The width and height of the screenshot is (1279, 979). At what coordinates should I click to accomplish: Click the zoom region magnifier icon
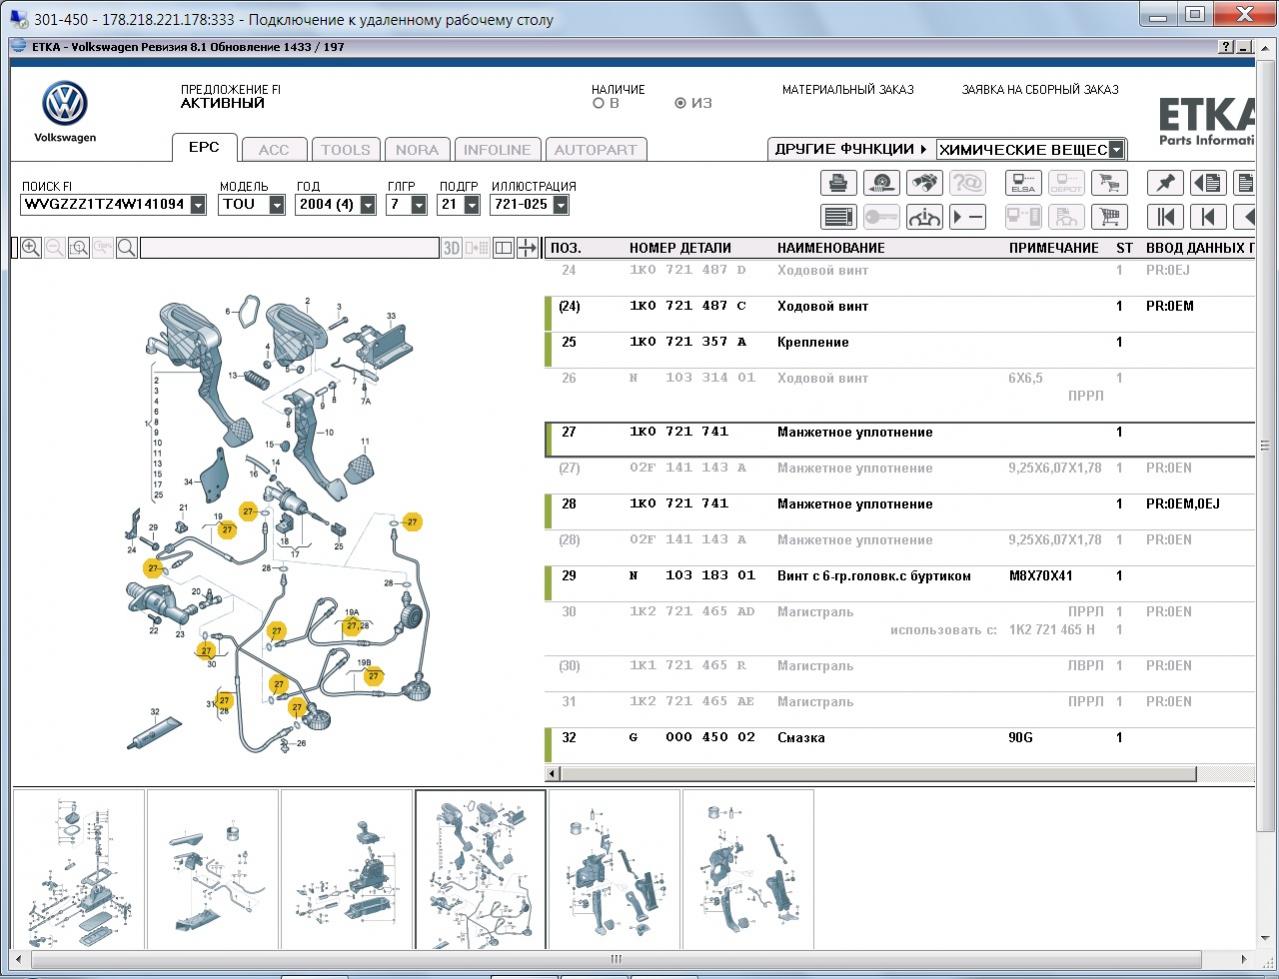(79, 248)
